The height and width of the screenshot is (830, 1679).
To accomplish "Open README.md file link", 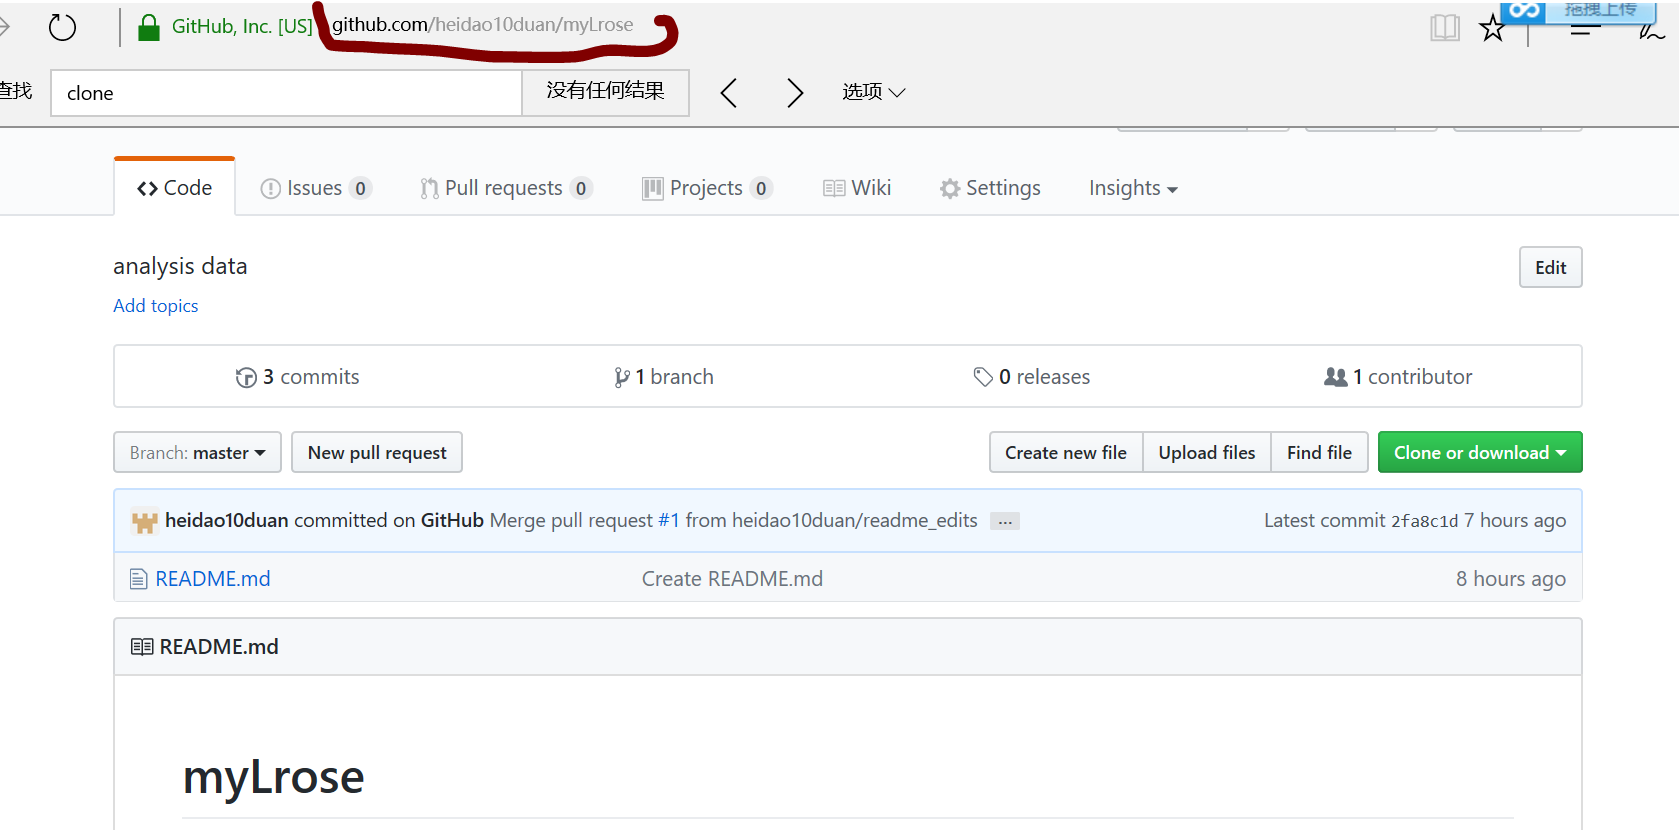I will (213, 579).
